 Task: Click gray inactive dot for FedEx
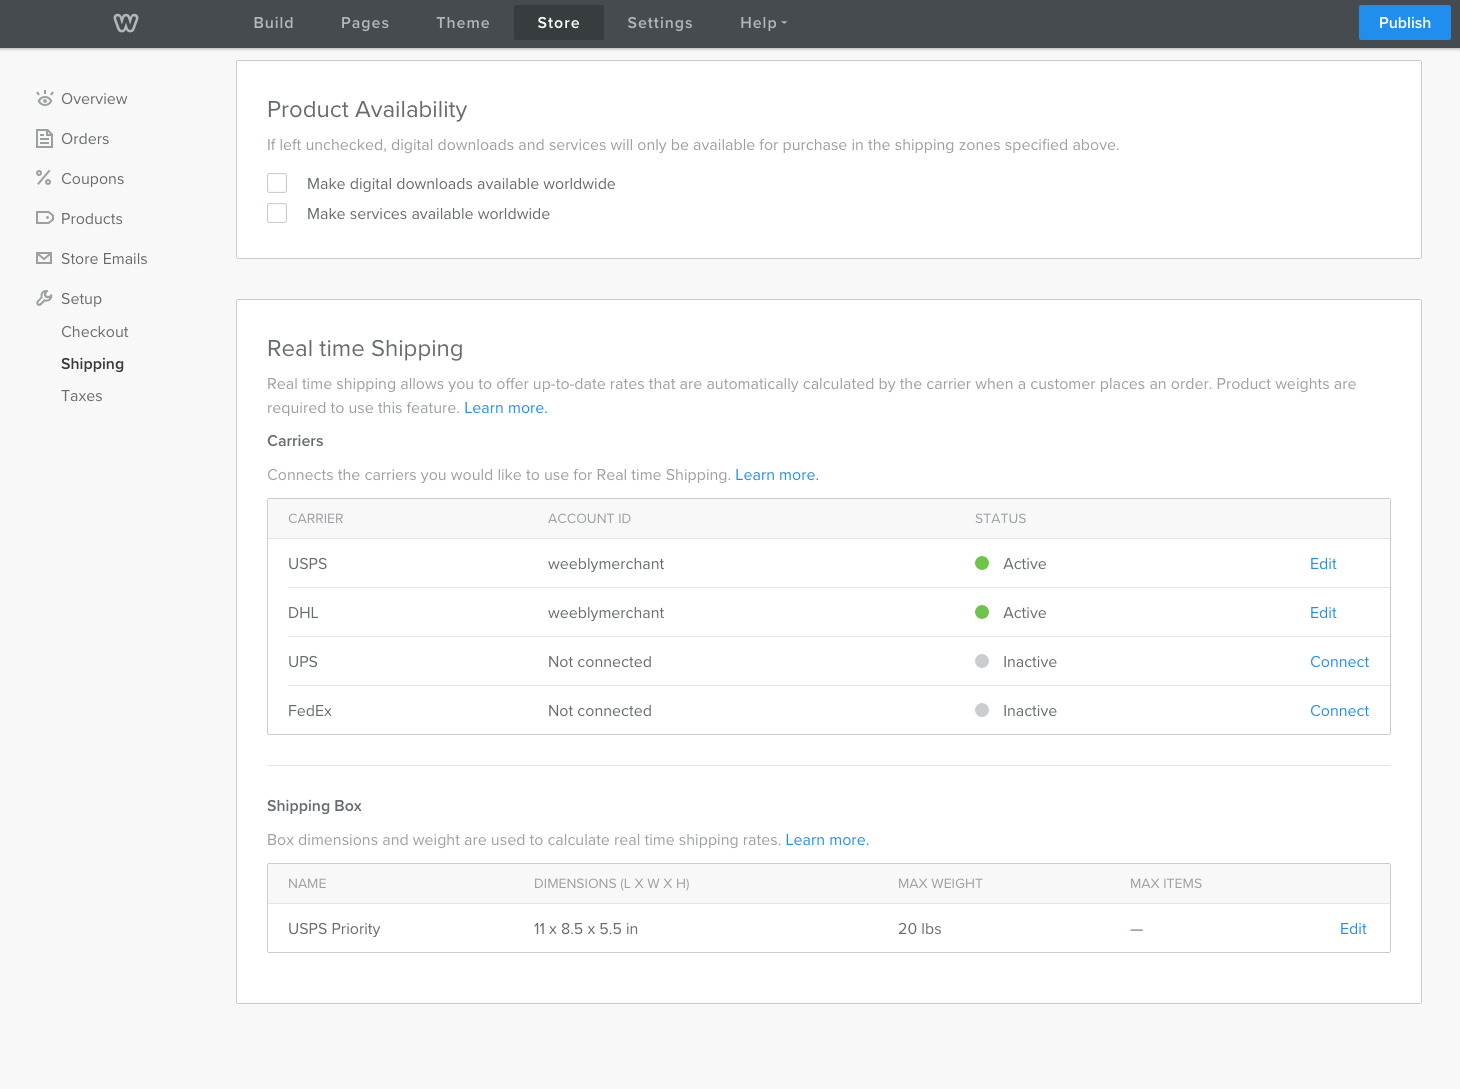(982, 710)
